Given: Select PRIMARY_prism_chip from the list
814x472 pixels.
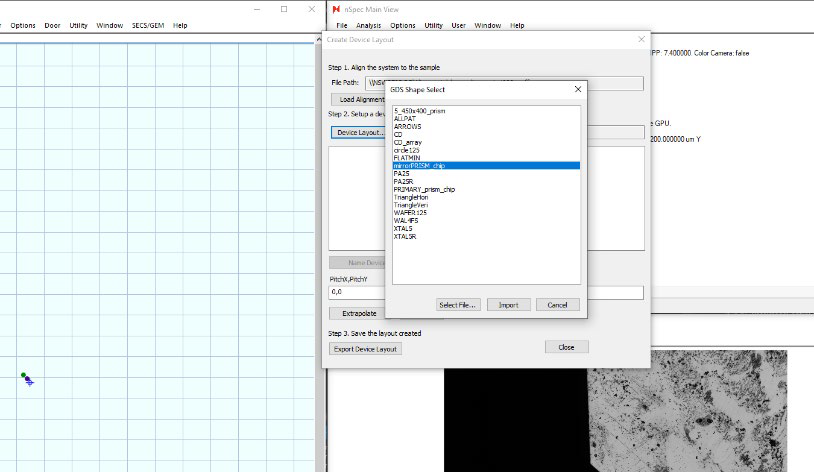Looking at the screenshot, I should 425,189.
